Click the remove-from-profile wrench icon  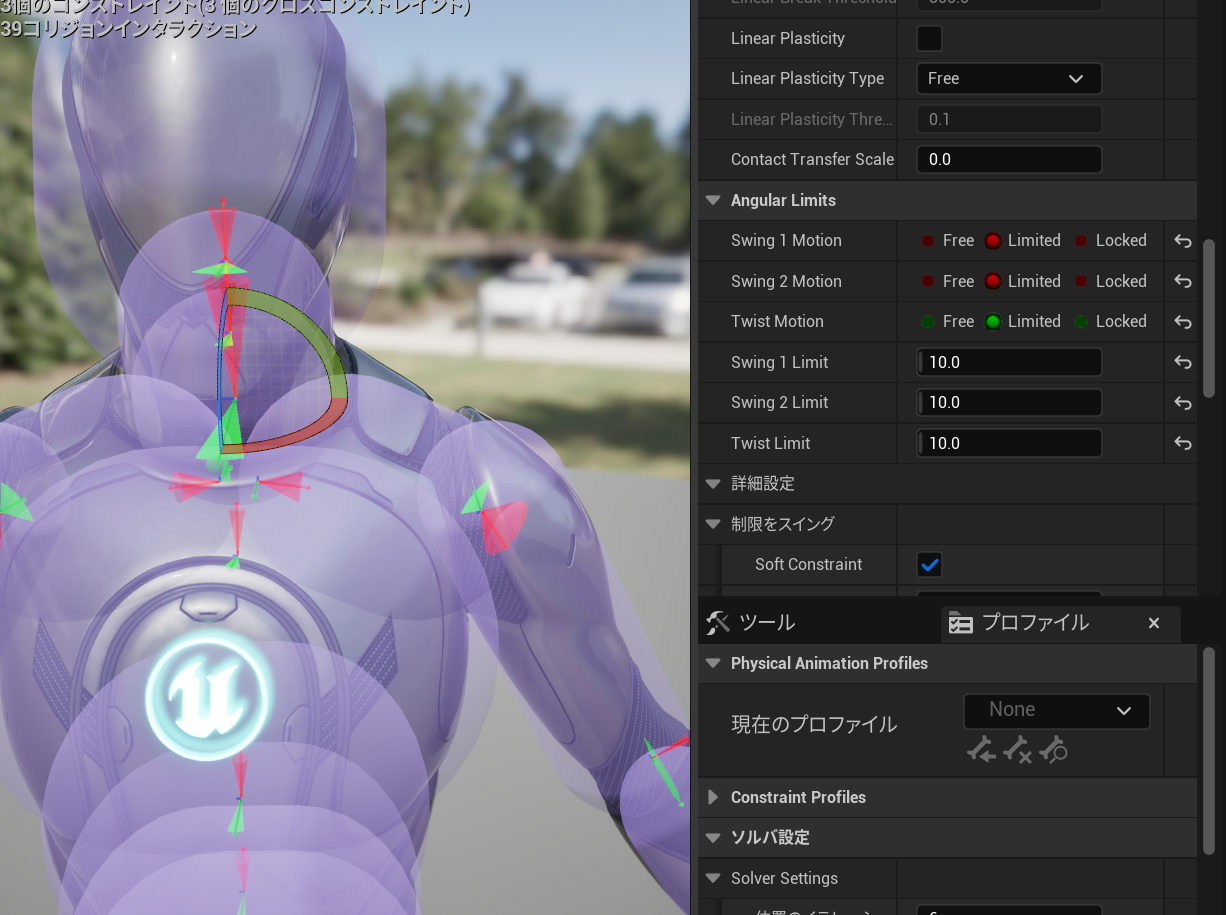(x=1017, y=750)
